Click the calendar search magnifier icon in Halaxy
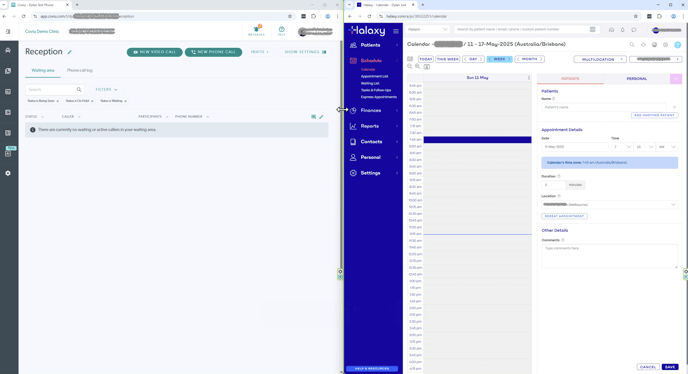Screen dimensions: 688x374 click(x=632, y=45)
